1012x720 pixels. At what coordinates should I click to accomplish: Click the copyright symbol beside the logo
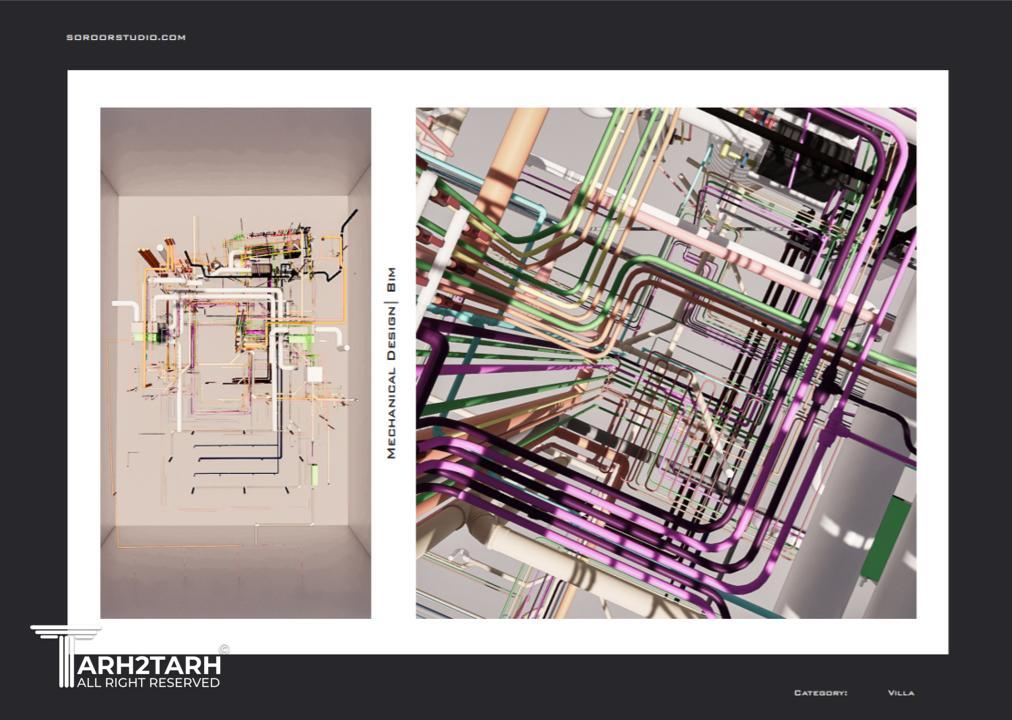tap(224, 649)
